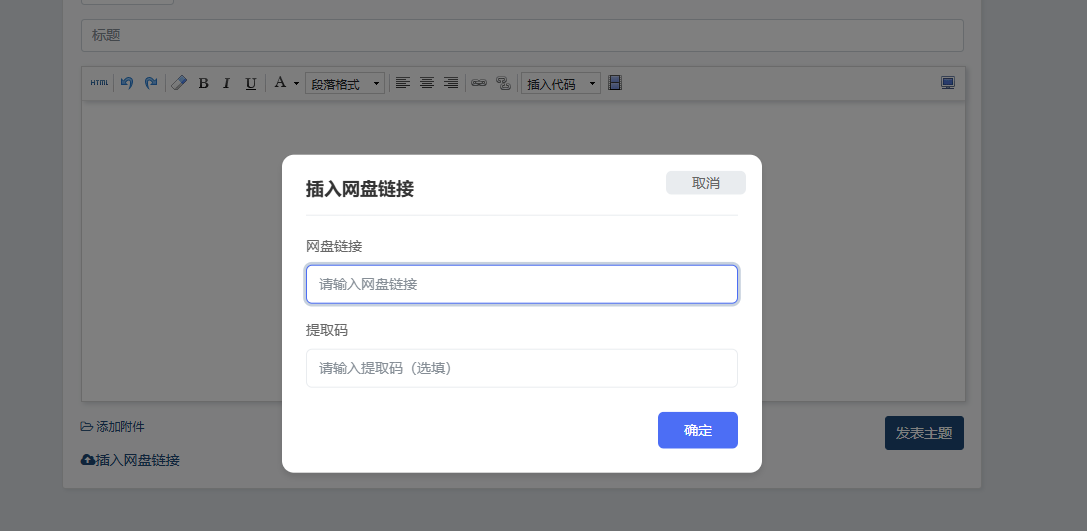Image resolution: width=1087 pixels, height=531 pixels.
Task: Click the 标题 title input field
Action: [522, 35]
